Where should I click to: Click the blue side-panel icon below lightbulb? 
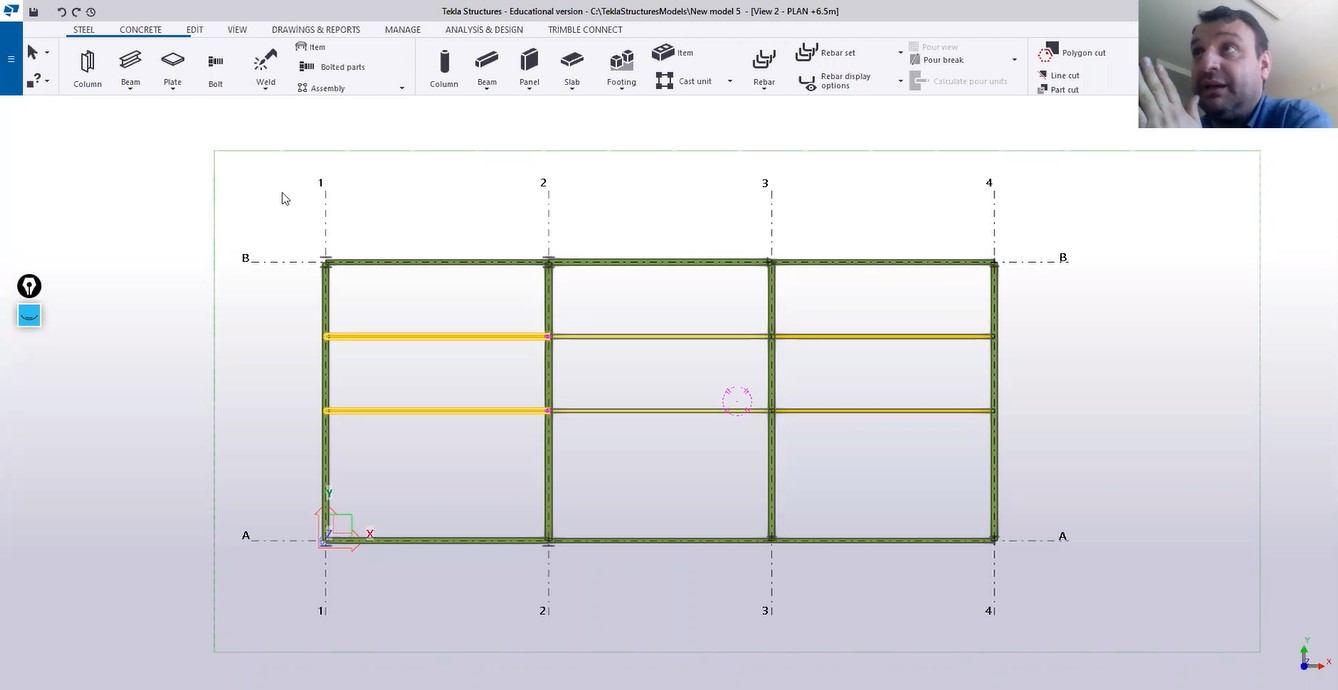point(29,316)
